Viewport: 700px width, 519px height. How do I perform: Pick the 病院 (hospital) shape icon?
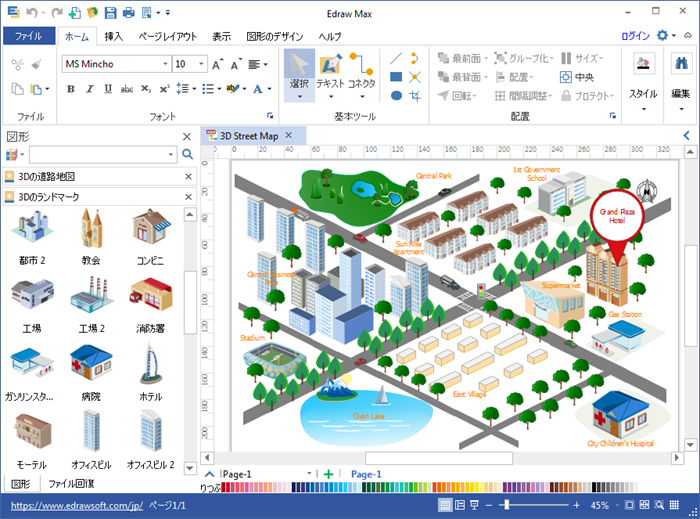coord(91,371)
